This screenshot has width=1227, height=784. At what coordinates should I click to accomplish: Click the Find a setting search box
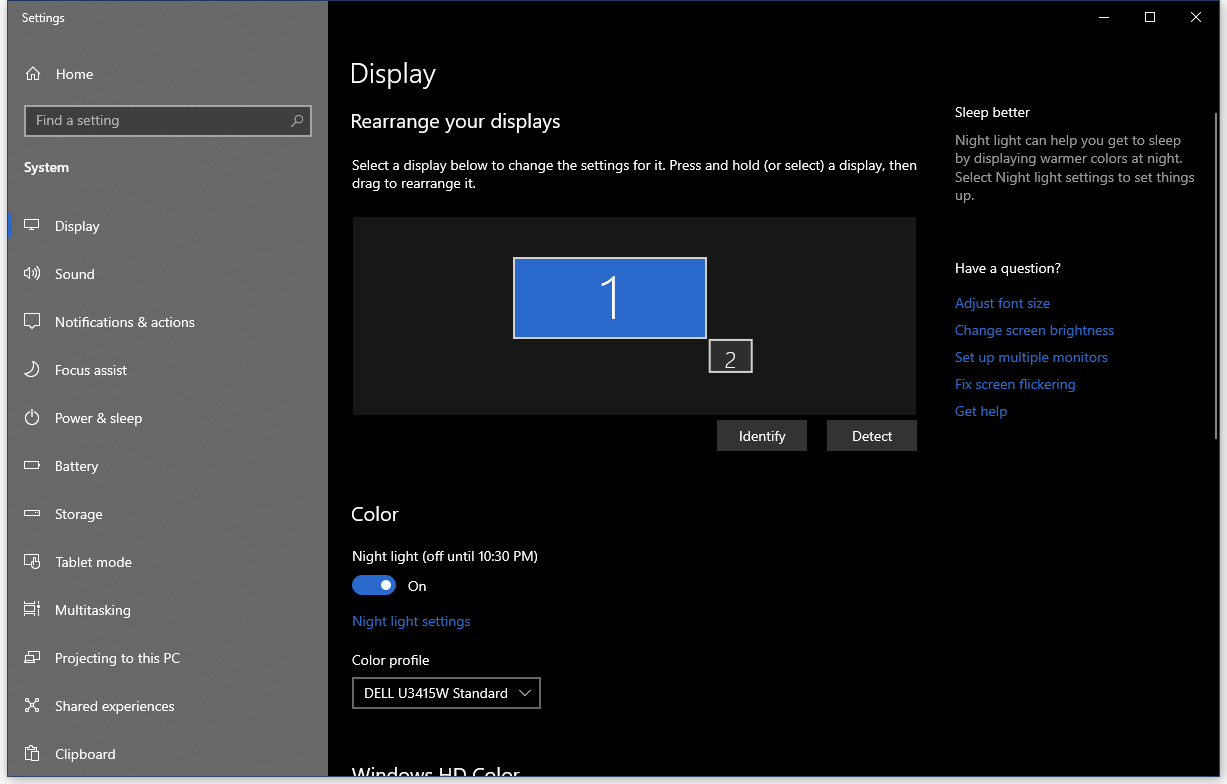(168, 121)
